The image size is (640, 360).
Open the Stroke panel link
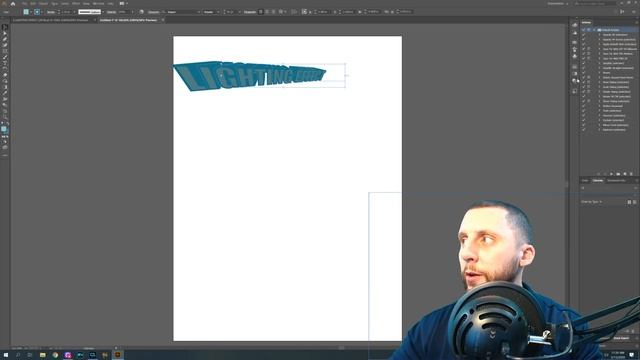pos(51,12)
